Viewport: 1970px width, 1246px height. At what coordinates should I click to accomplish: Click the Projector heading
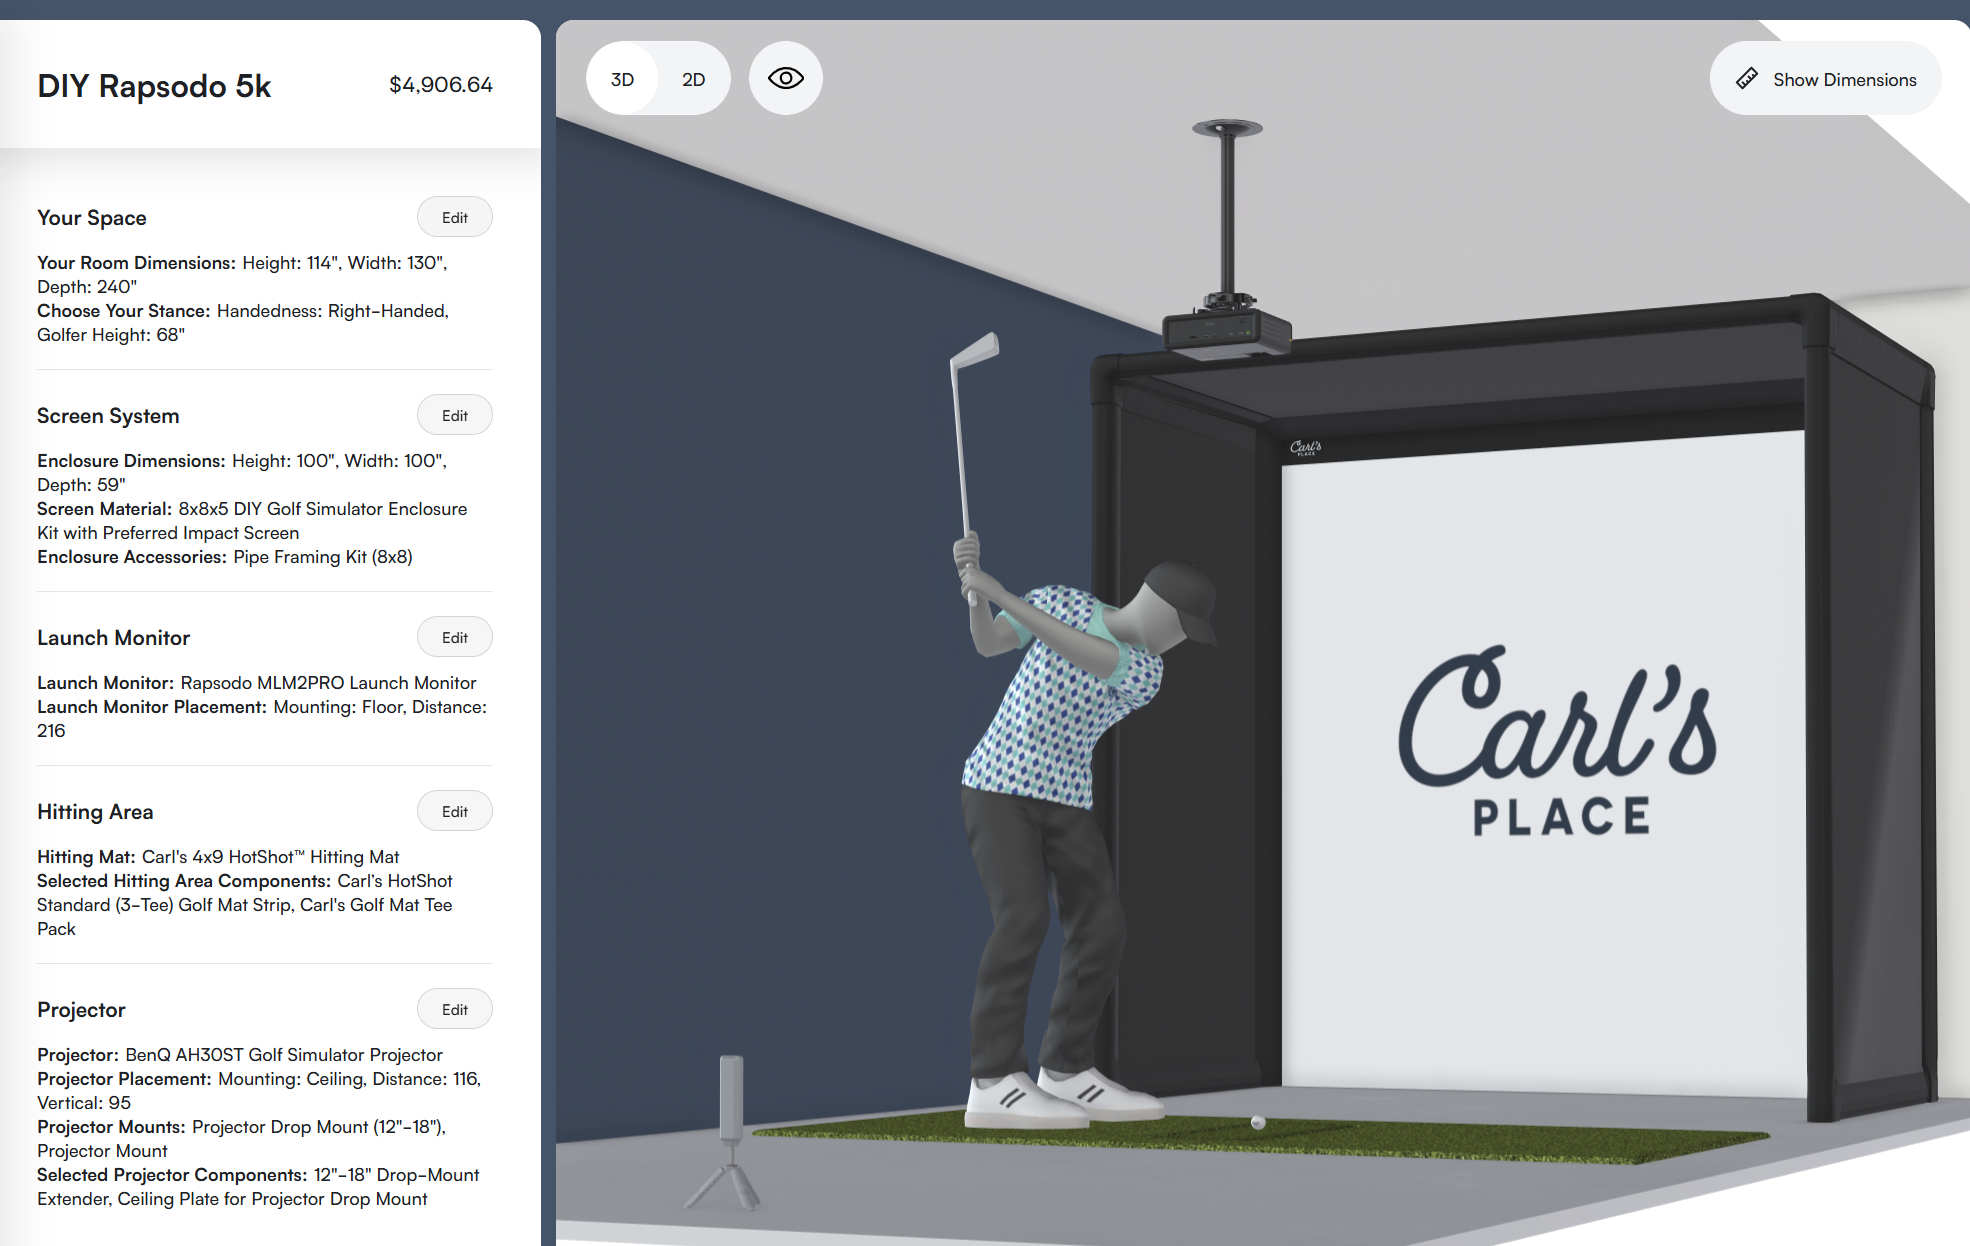pyautogui.click(x=81, y=1010)
